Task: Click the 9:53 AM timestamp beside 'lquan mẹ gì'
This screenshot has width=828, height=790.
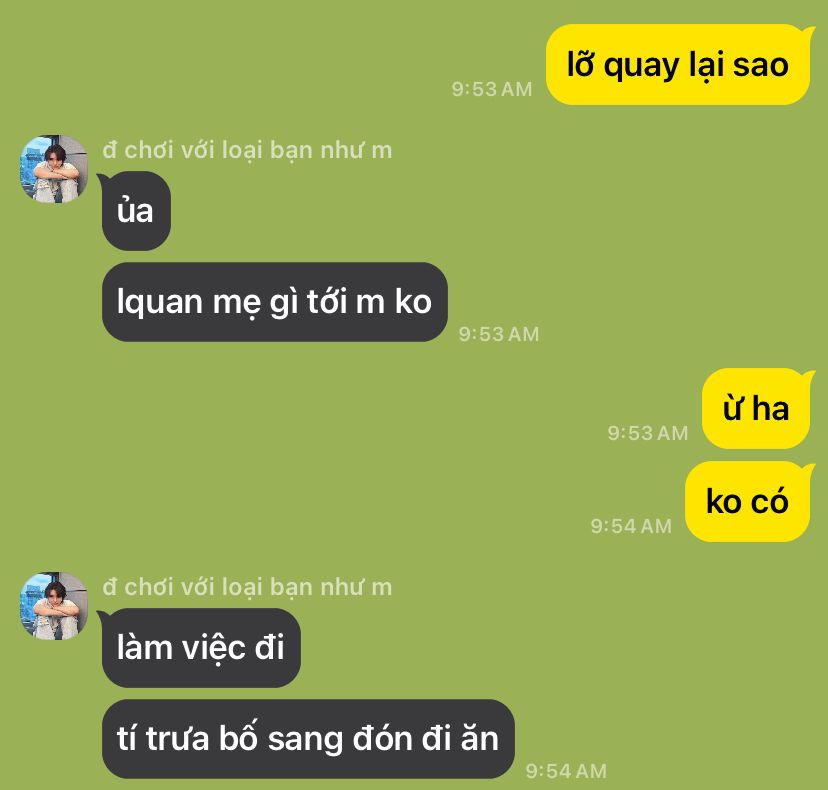Action: coord(499,334)
